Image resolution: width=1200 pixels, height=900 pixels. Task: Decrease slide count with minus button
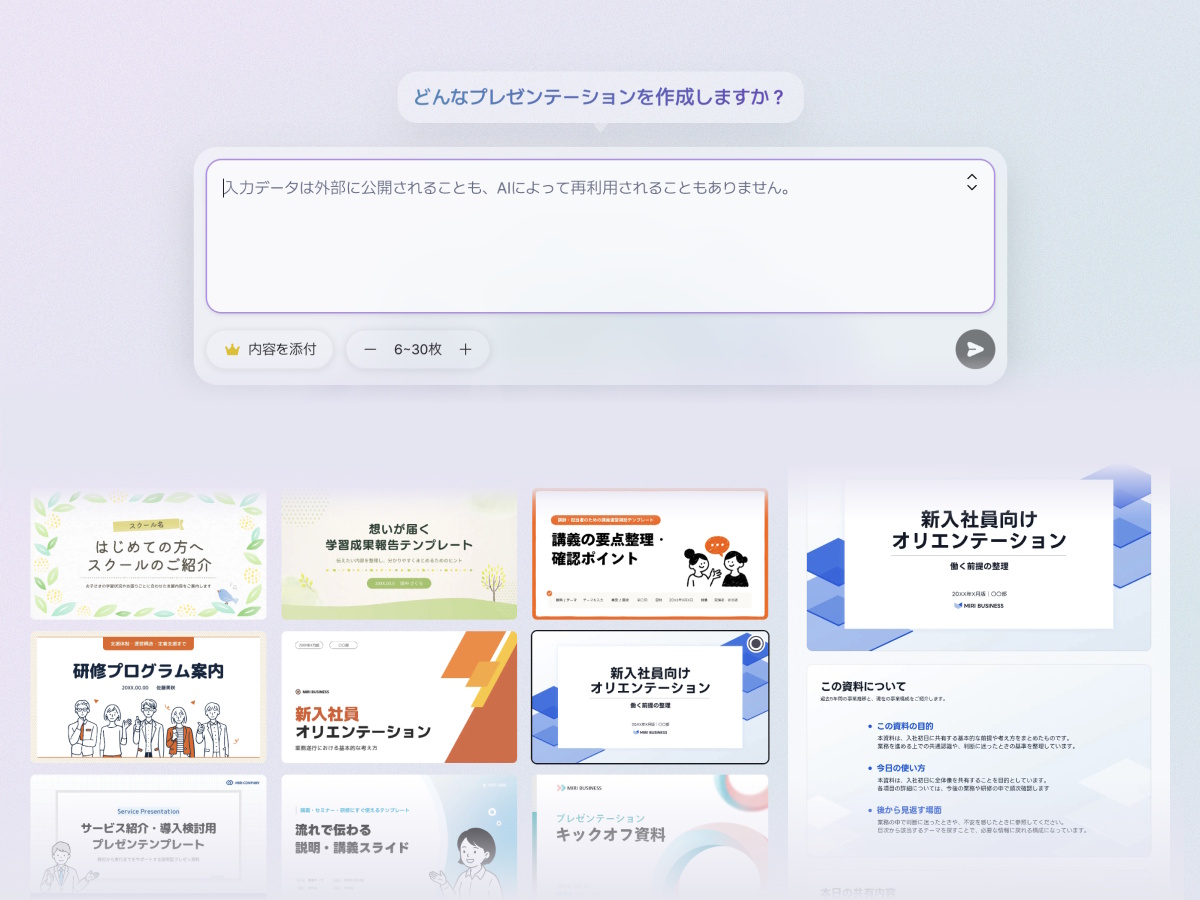pos(370,349)
